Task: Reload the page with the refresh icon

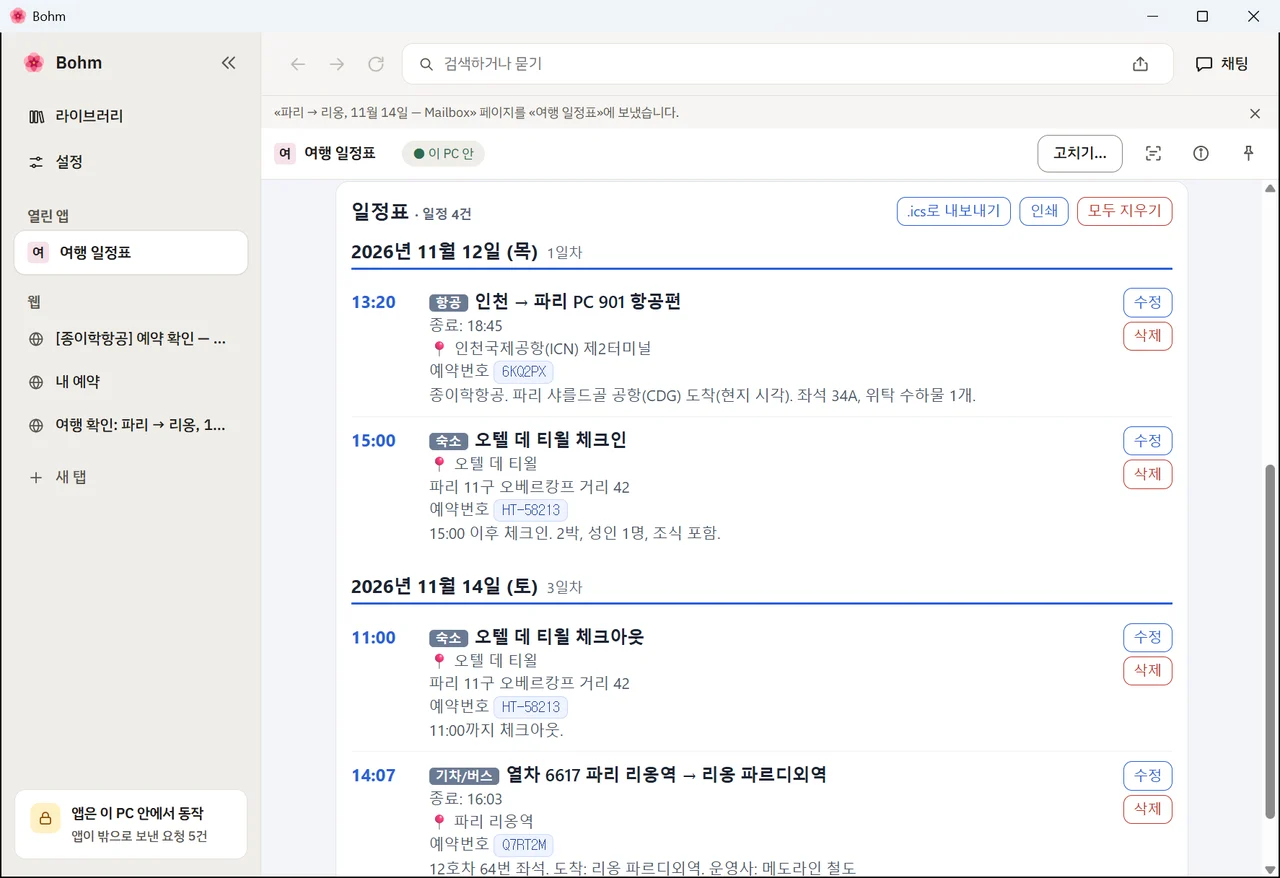Action: (376, 64)
